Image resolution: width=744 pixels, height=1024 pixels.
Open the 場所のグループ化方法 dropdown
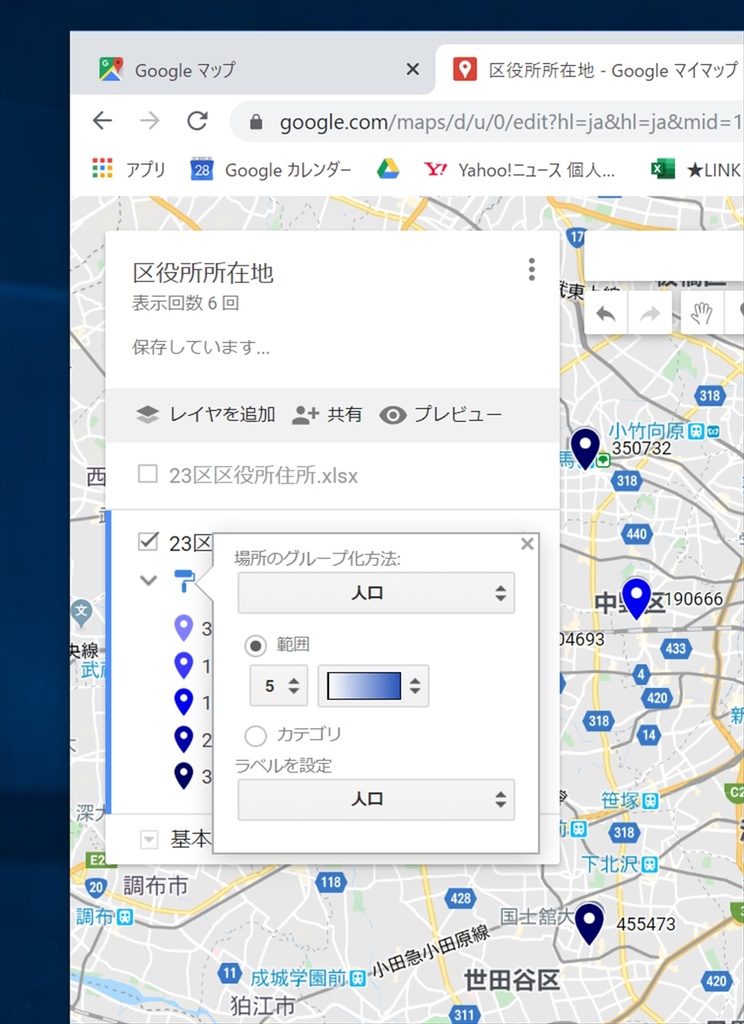[376, 593]
